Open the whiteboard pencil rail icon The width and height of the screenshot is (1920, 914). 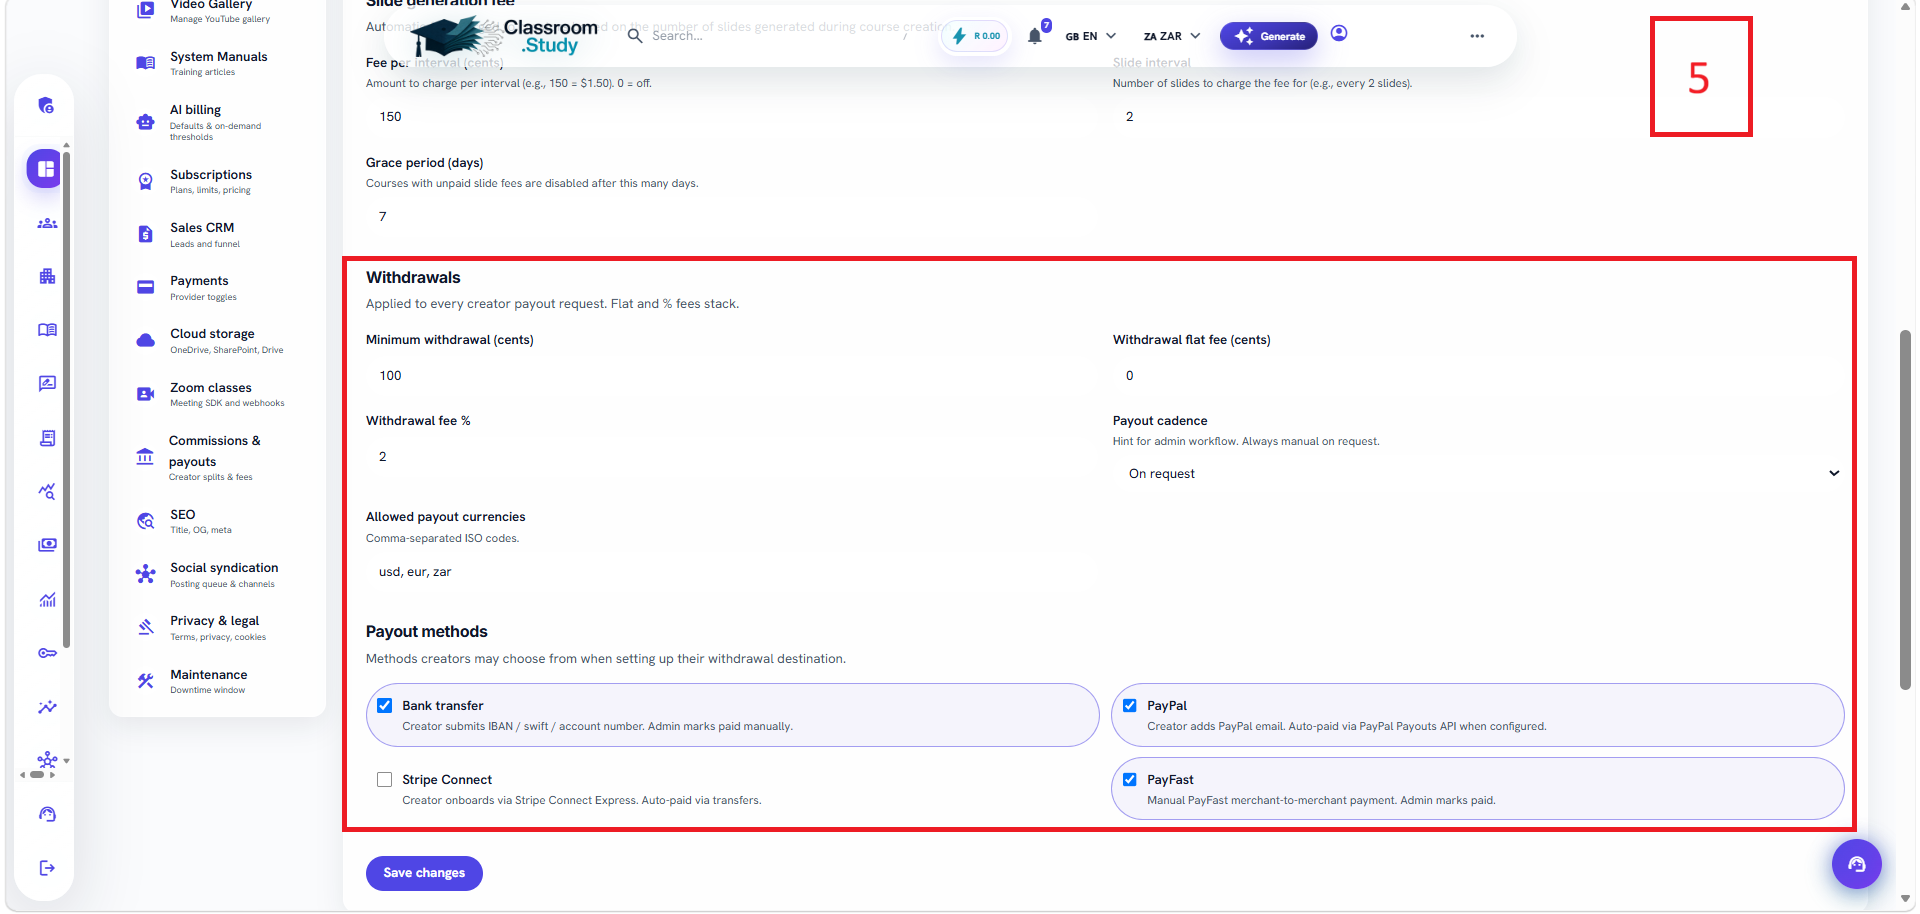pos(47,384)
